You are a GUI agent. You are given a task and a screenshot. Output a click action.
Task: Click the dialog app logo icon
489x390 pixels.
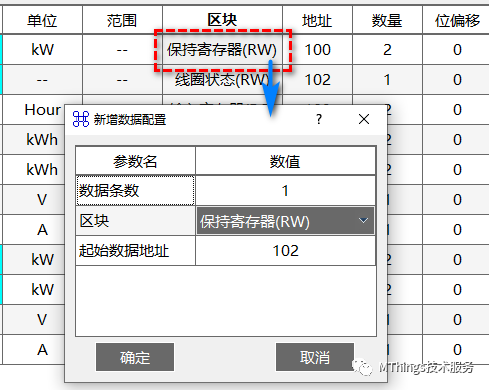81,119
